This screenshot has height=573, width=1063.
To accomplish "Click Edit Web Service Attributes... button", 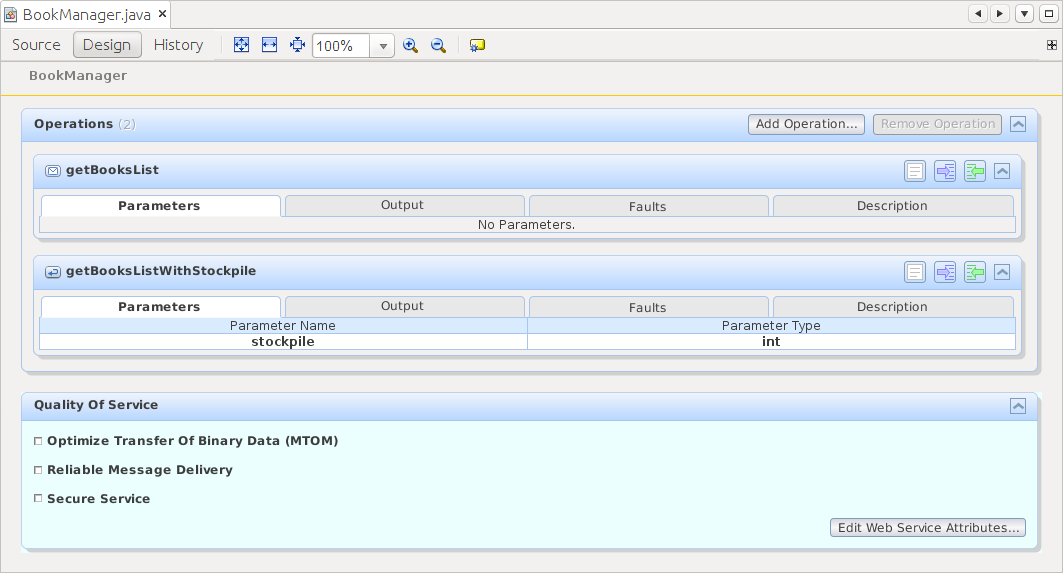I will [x=928, y=528].
